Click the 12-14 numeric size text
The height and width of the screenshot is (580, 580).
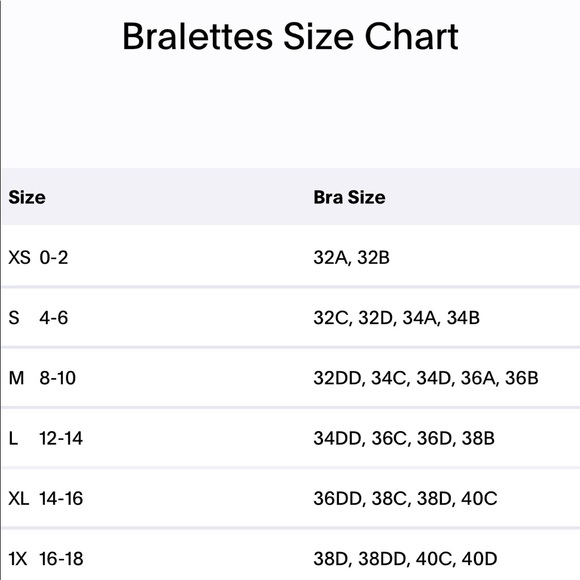pos(61,438)
